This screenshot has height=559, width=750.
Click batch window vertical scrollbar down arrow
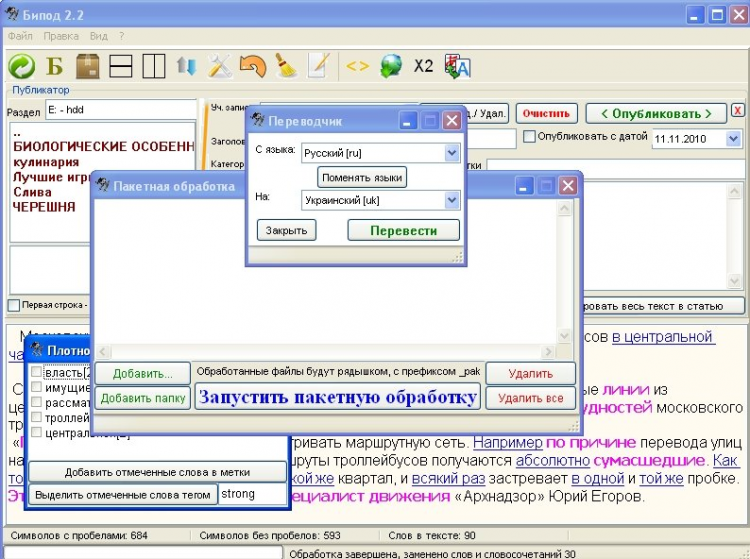pos(564,335)
